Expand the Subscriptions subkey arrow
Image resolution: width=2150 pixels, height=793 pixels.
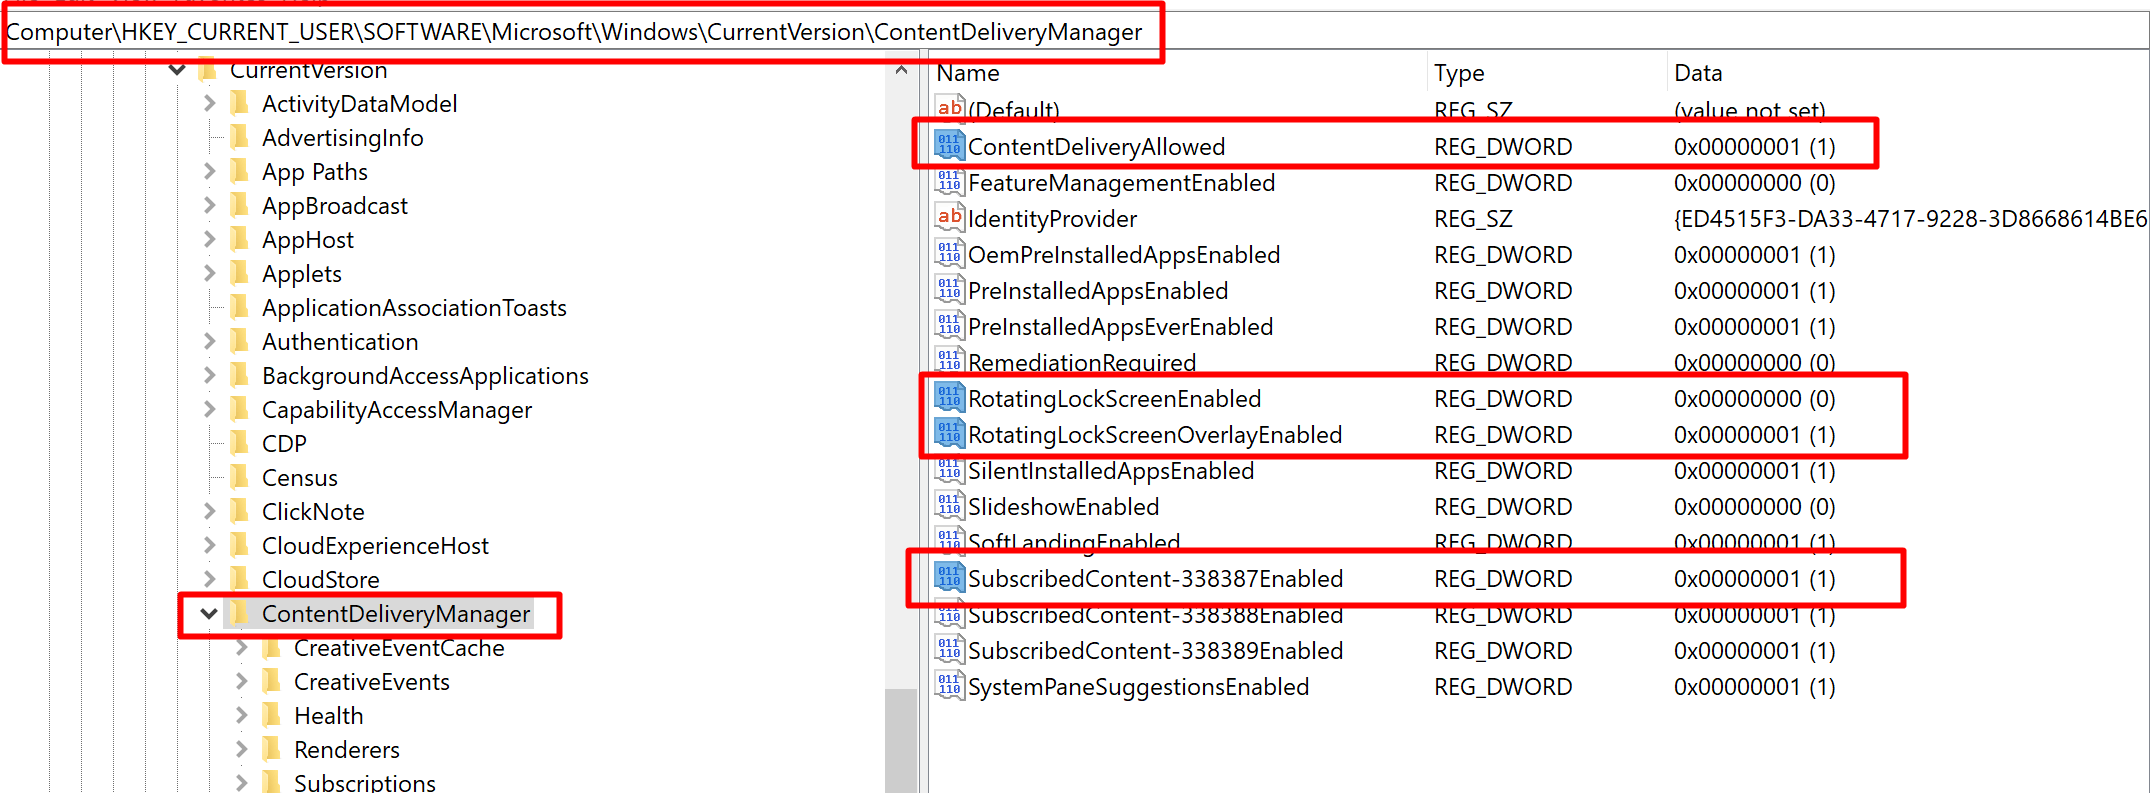point(241,782)
